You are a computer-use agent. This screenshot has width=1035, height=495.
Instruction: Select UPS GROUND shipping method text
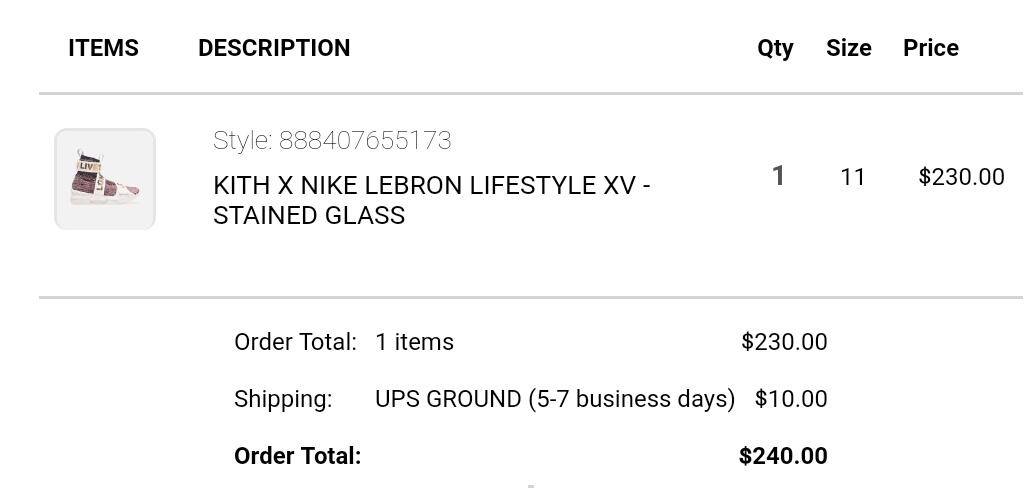(555, 399)
